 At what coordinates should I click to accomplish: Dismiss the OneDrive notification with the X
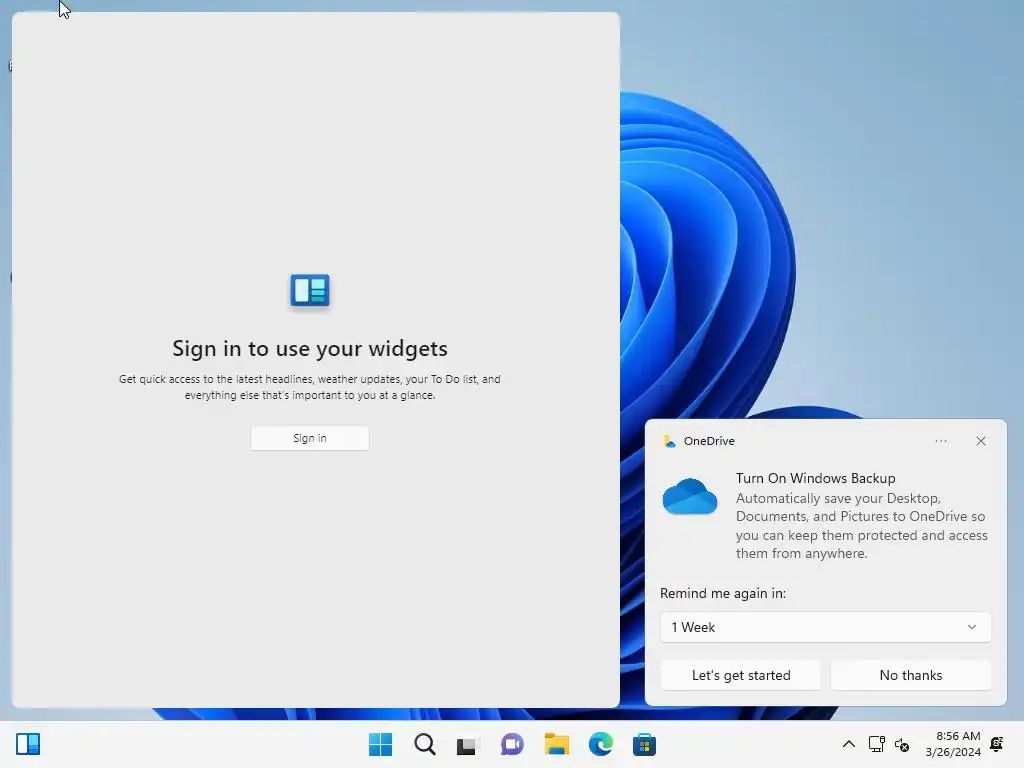[981, 441]
